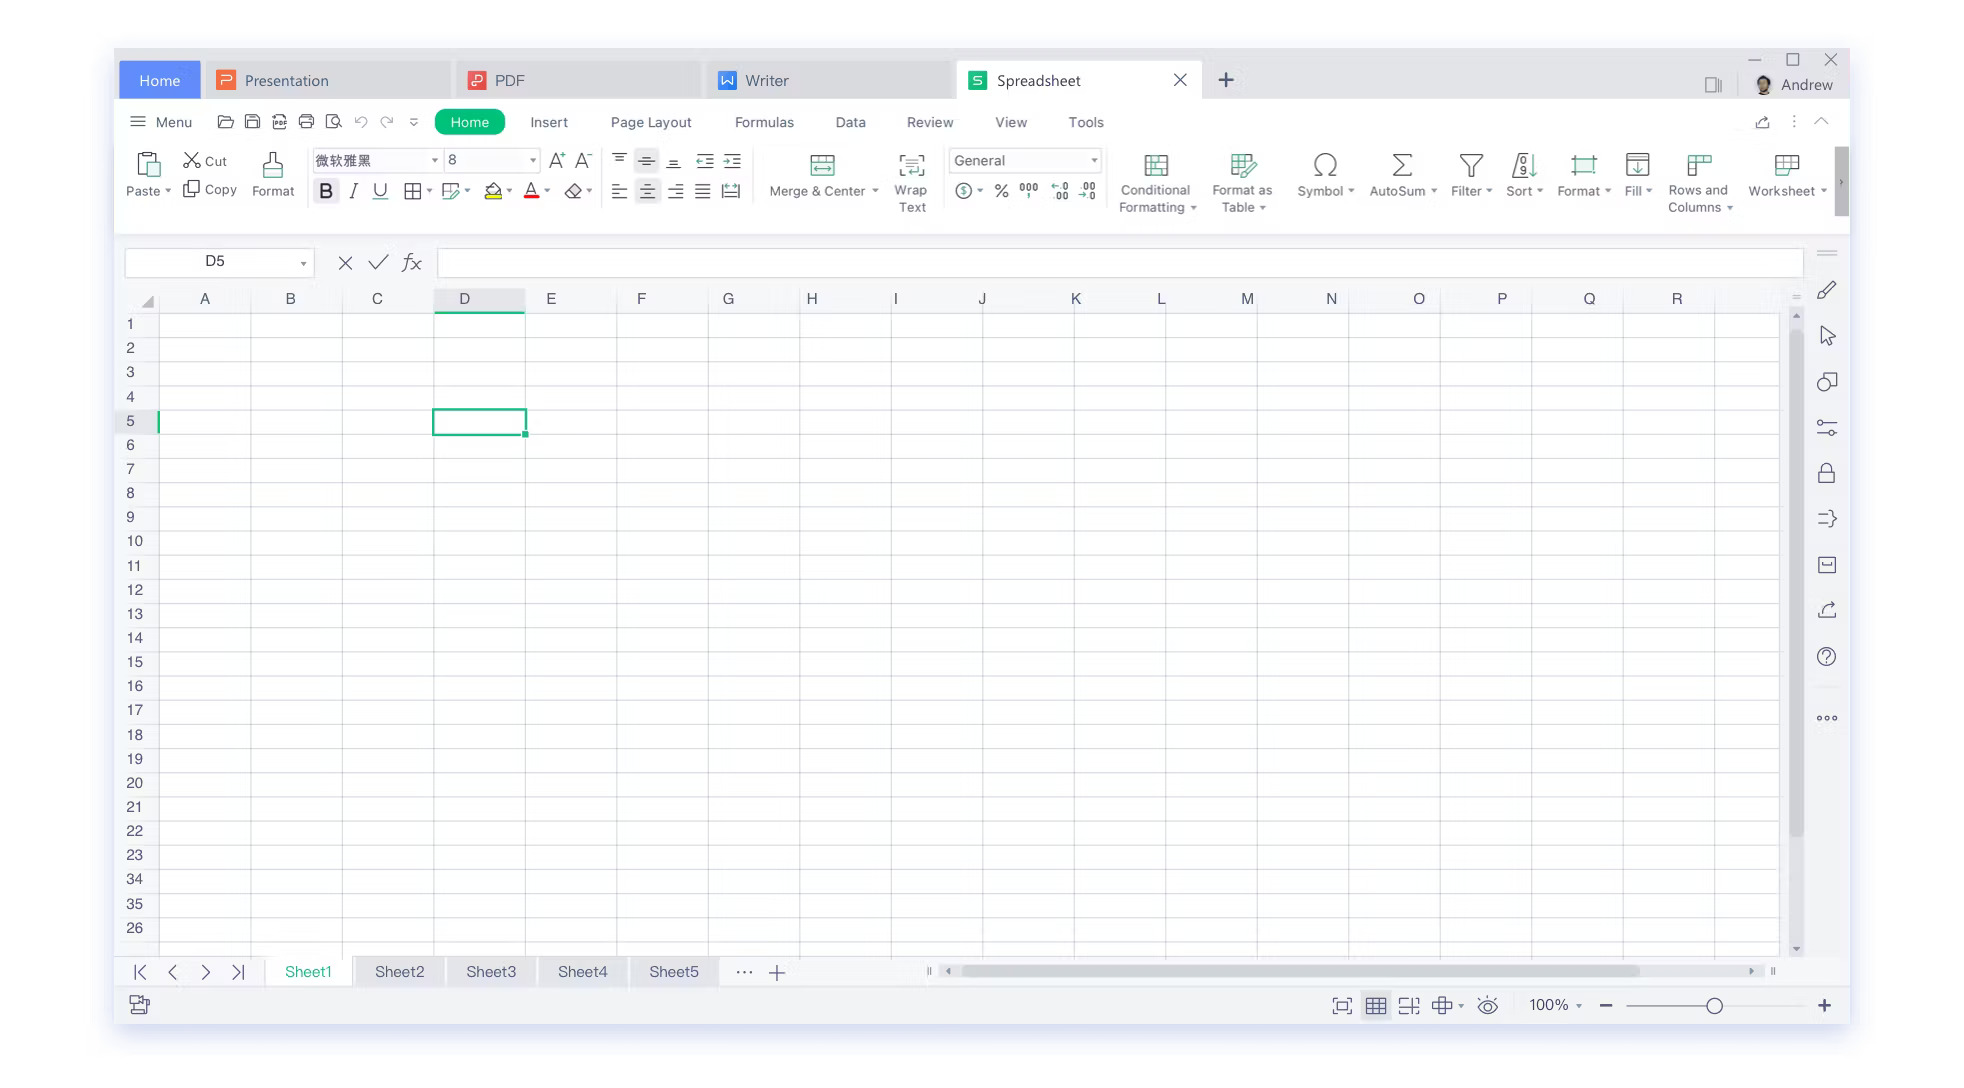Toggle bold formatting
1964x1088 pixels.
coord(325,191)
